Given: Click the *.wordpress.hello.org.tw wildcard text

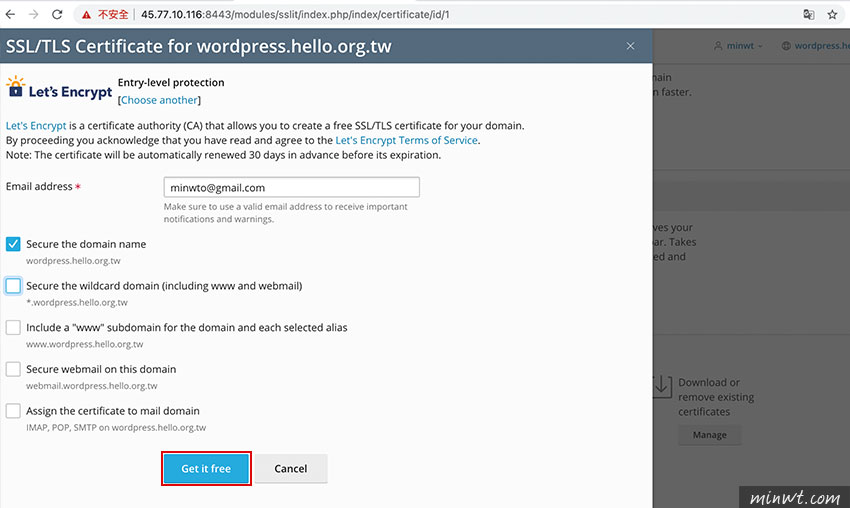Looking at the screenshot, I should coord(77,303).
